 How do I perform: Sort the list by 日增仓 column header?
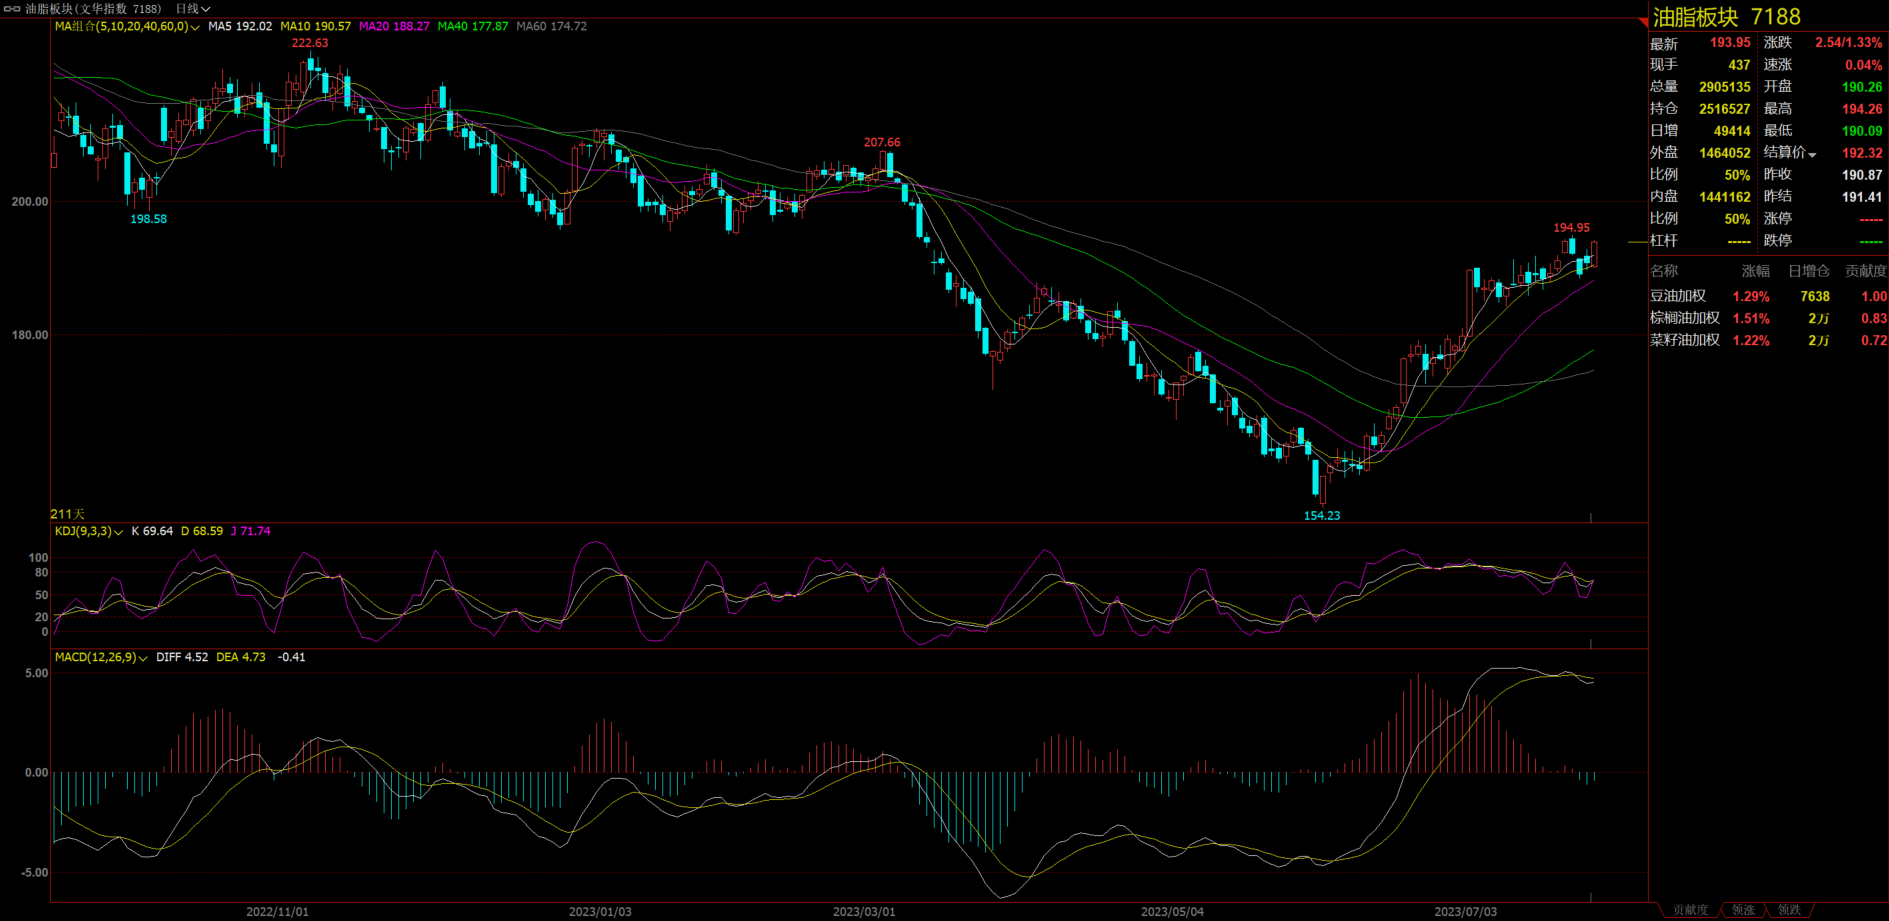tap(1808, 271)
